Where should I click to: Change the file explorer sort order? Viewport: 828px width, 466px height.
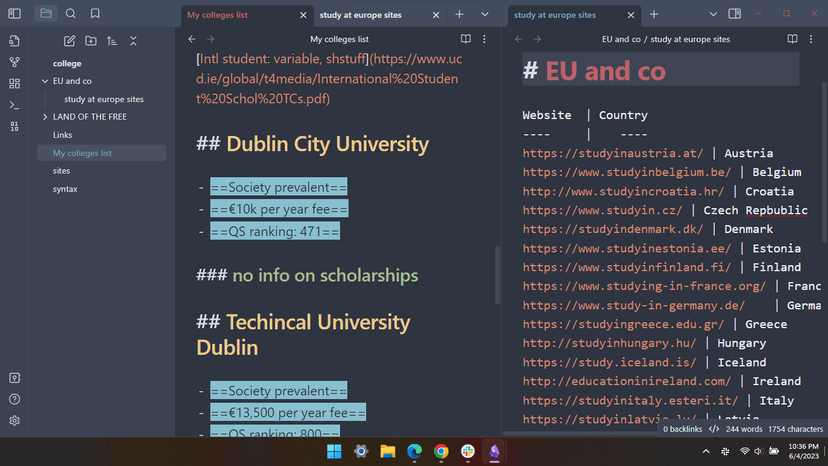click(x=112, y=41)
